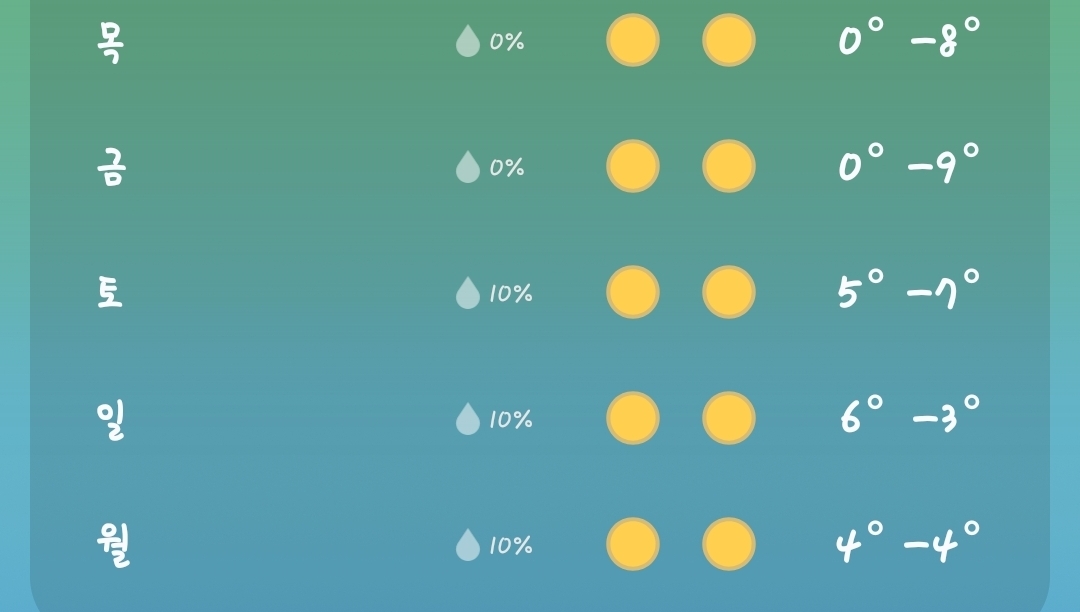Click the 0° high temperature for 금
This screenshot has height=612, width=1080.
tap(860, 164)
